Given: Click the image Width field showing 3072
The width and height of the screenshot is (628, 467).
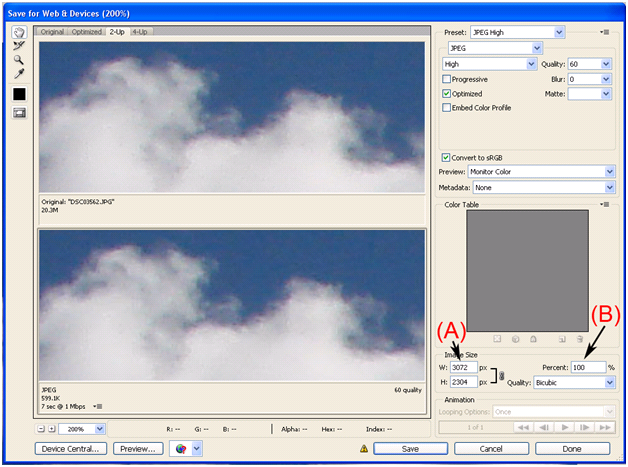Looking at the screenshot, I should 464,367.
